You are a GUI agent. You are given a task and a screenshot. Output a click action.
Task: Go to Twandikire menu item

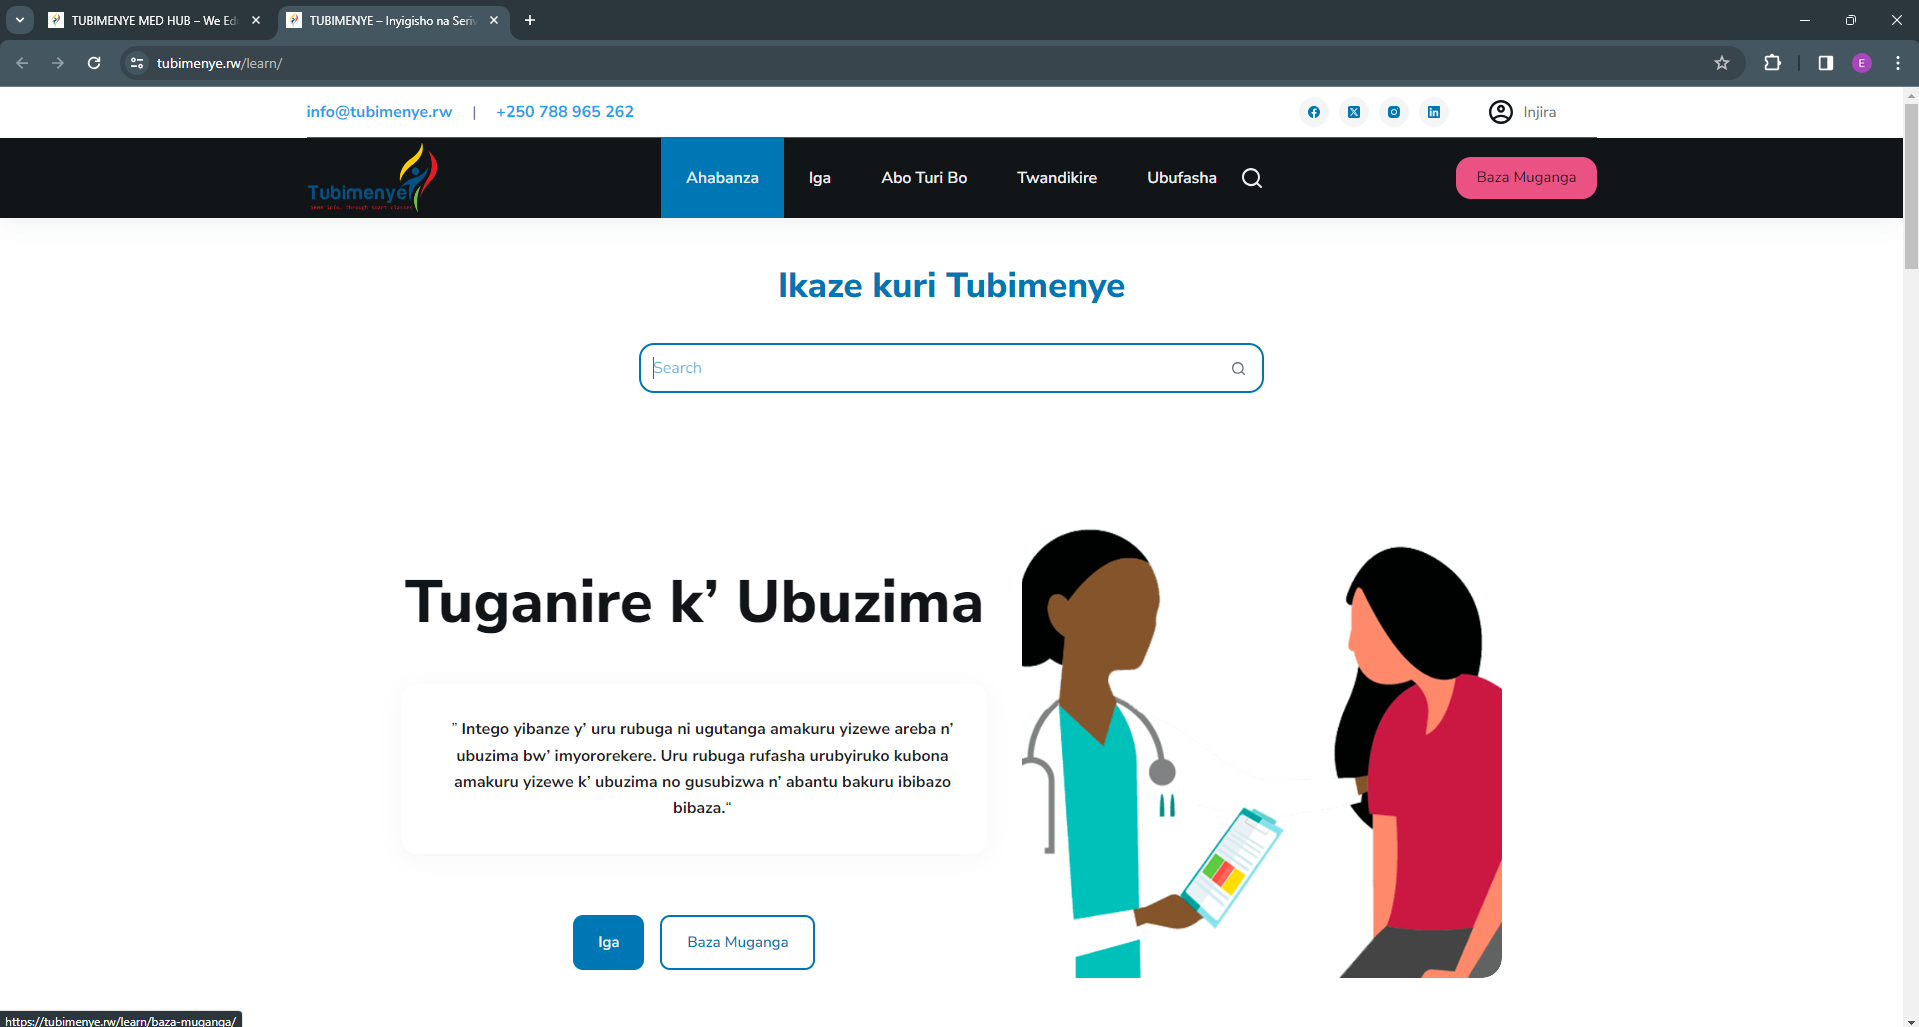1057,178
